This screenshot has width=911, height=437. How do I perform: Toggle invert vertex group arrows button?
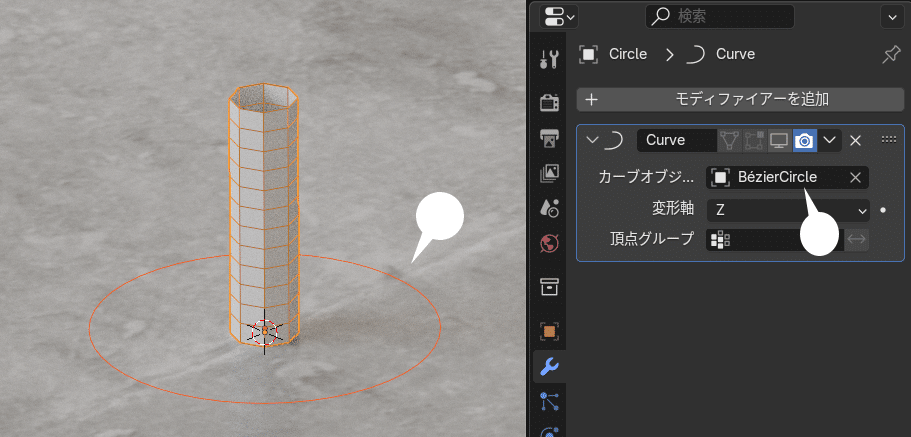click(856, 239)
